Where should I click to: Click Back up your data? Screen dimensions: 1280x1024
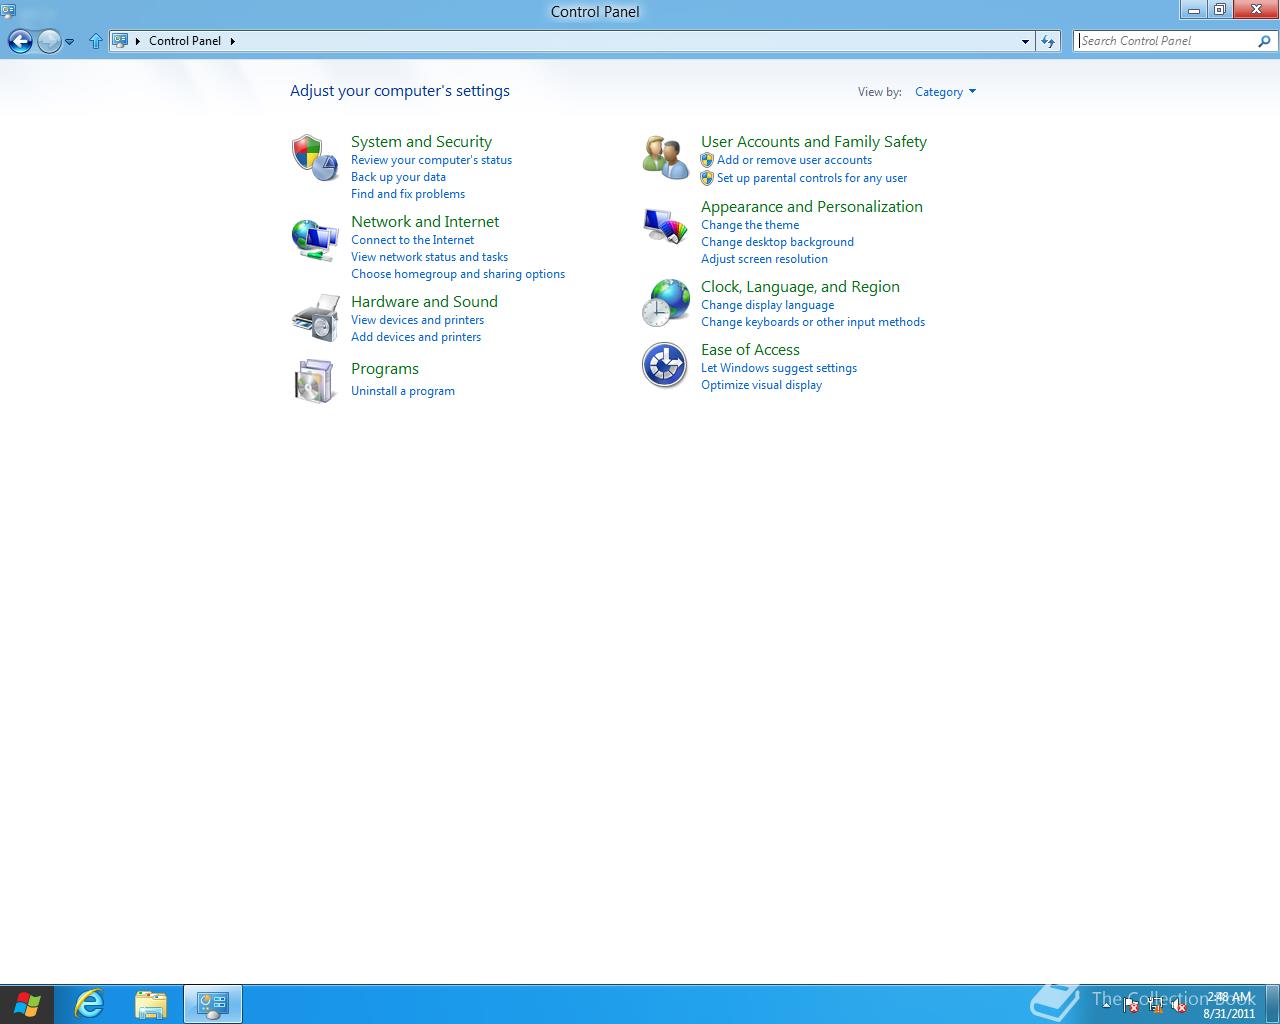click(398, 177)
